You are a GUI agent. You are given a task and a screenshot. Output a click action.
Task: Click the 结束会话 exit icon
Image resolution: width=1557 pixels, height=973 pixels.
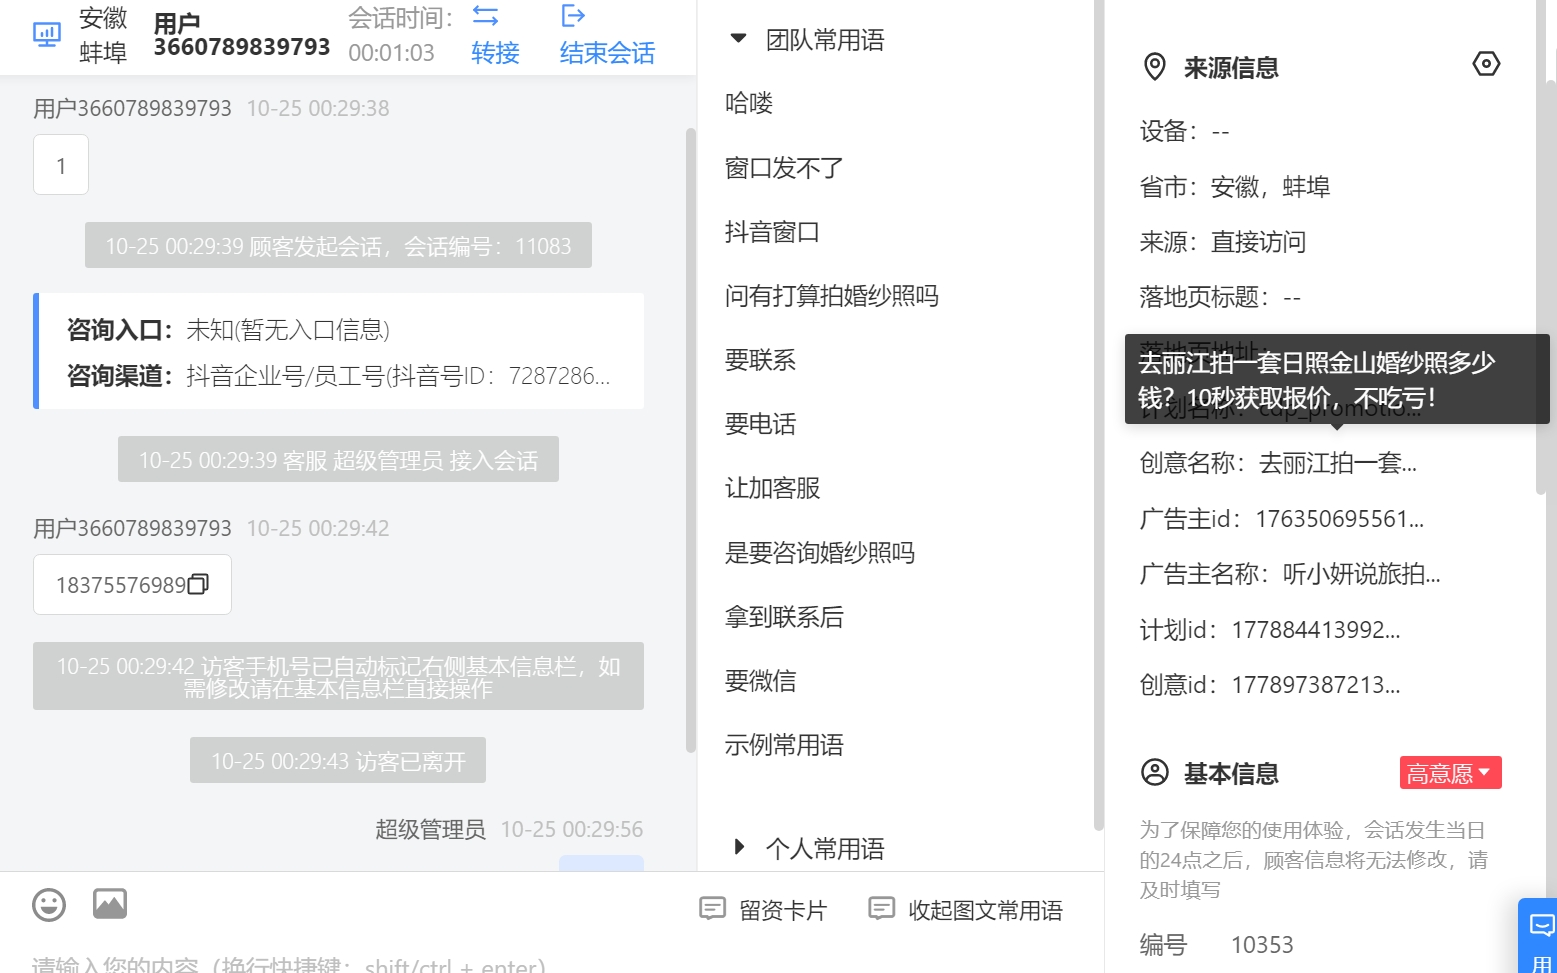(x=573, y=15)
